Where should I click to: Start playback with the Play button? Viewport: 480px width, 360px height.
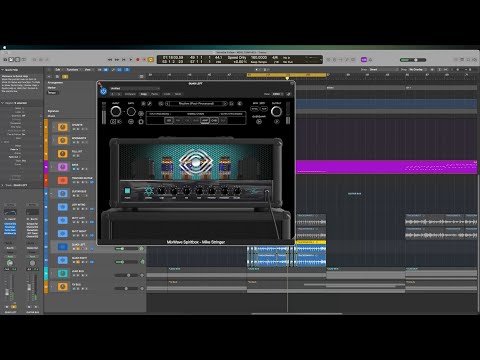tap(131, 60)
